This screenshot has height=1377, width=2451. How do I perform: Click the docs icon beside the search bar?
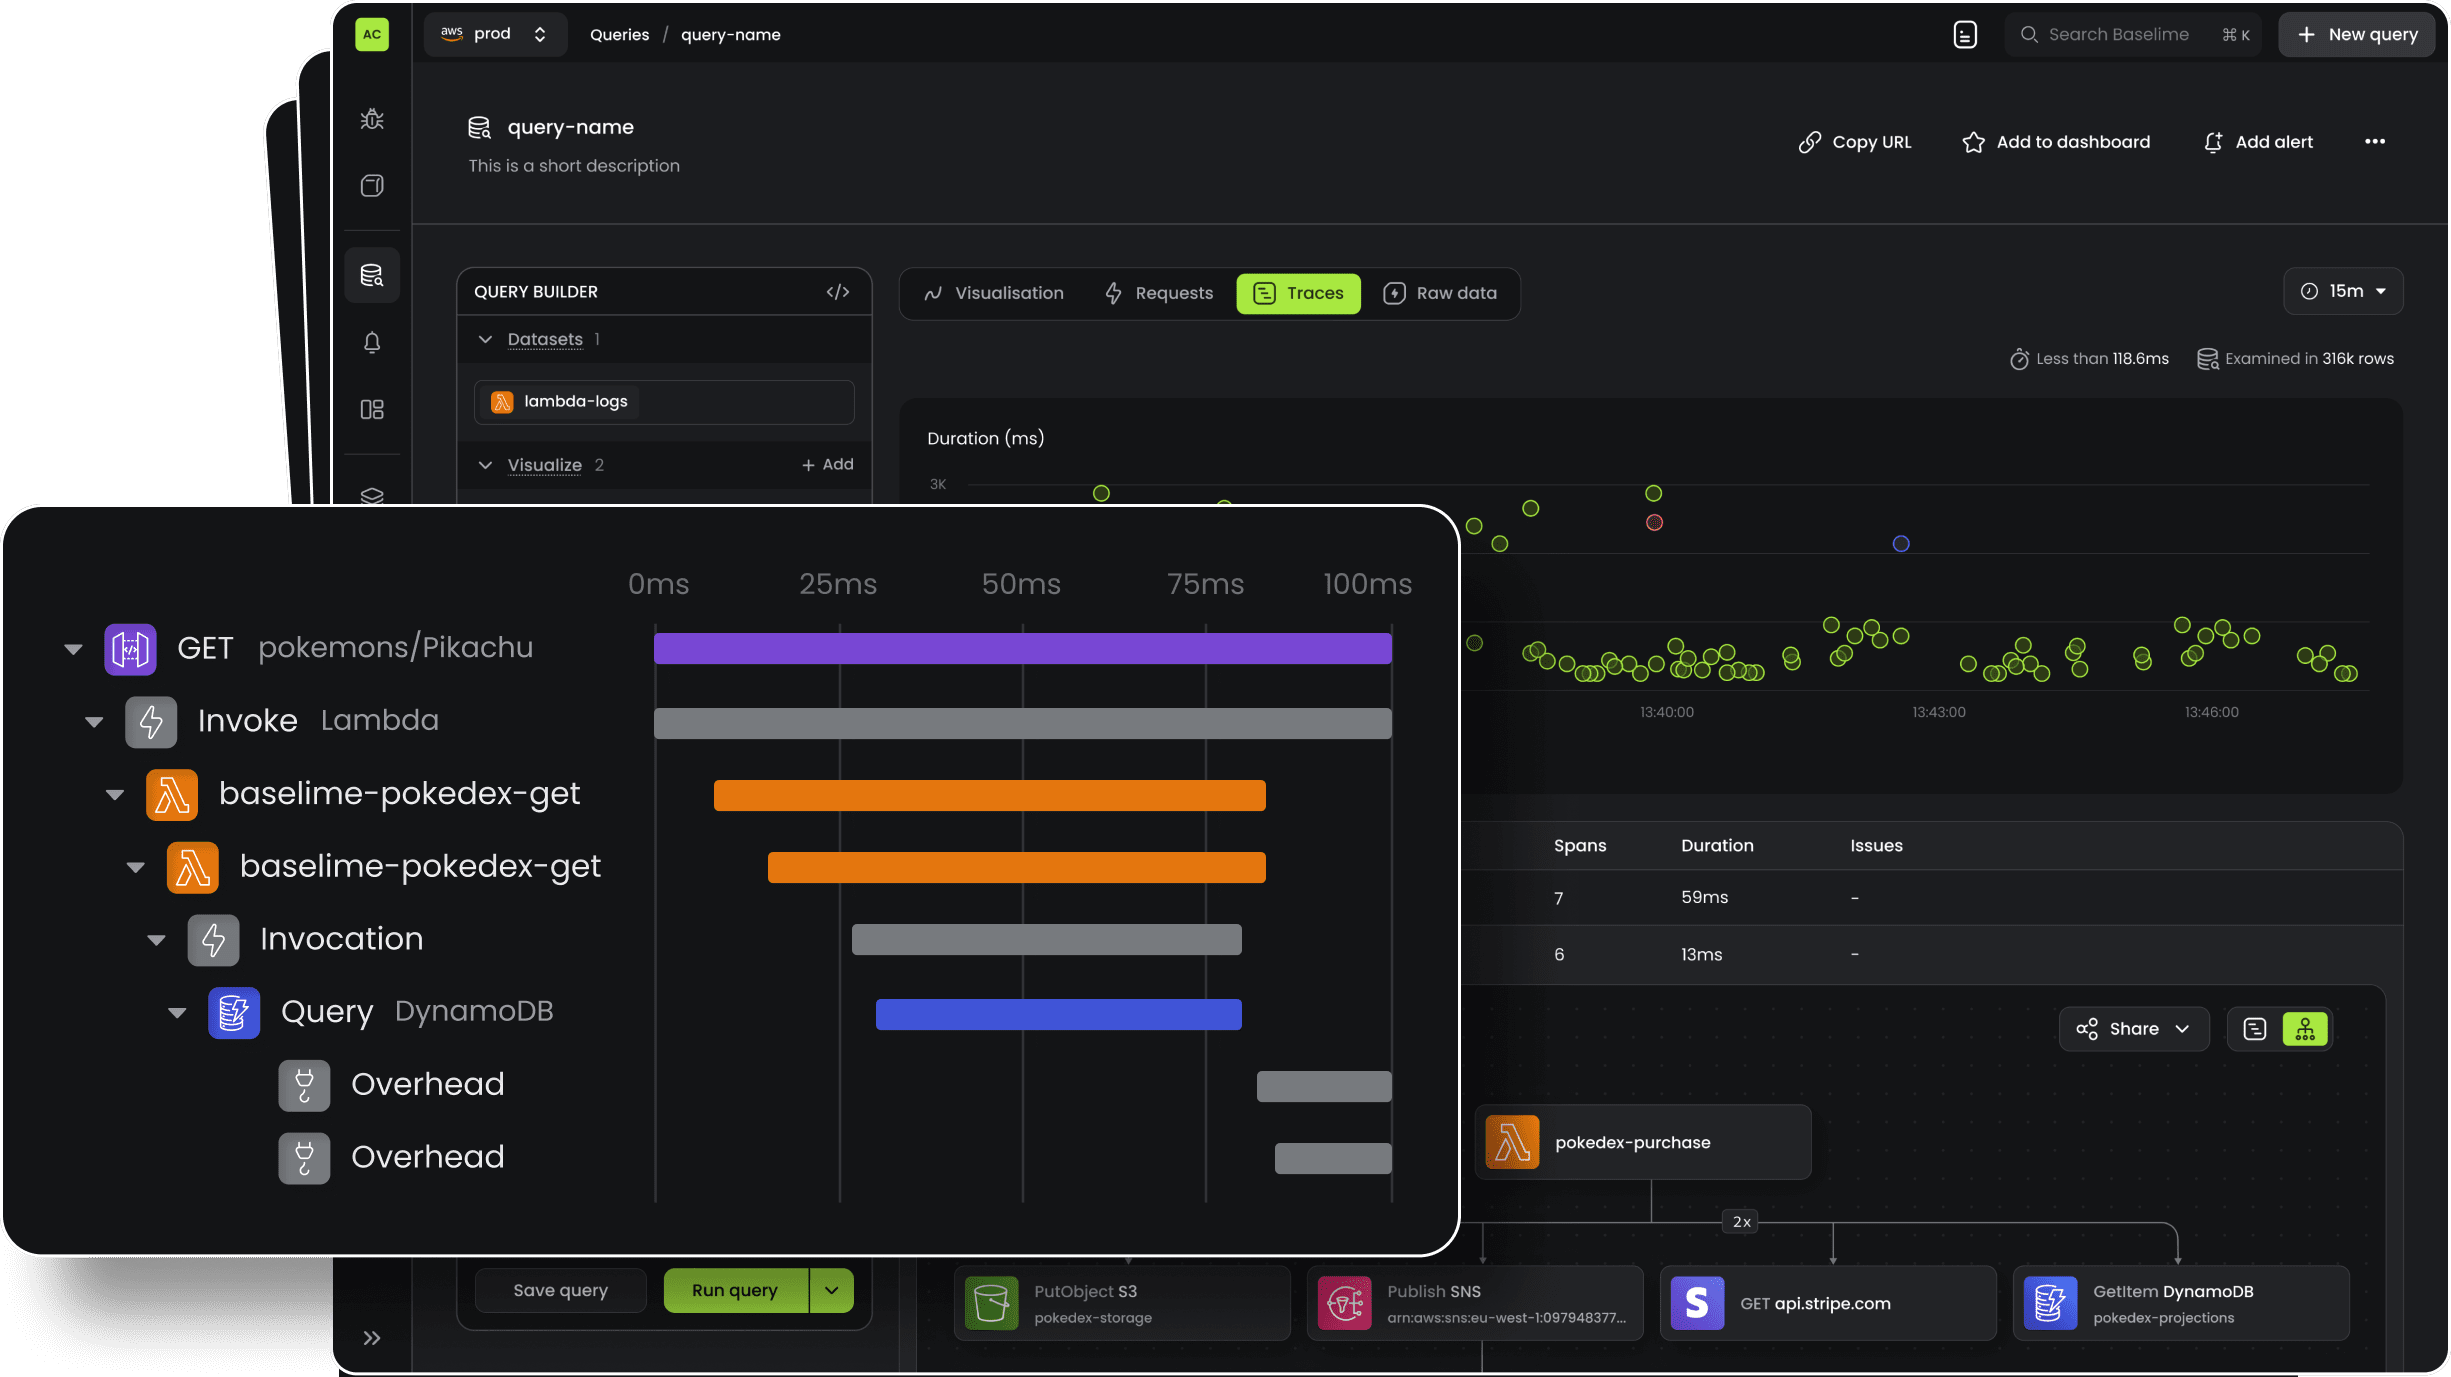click(x=1965, y=35)
